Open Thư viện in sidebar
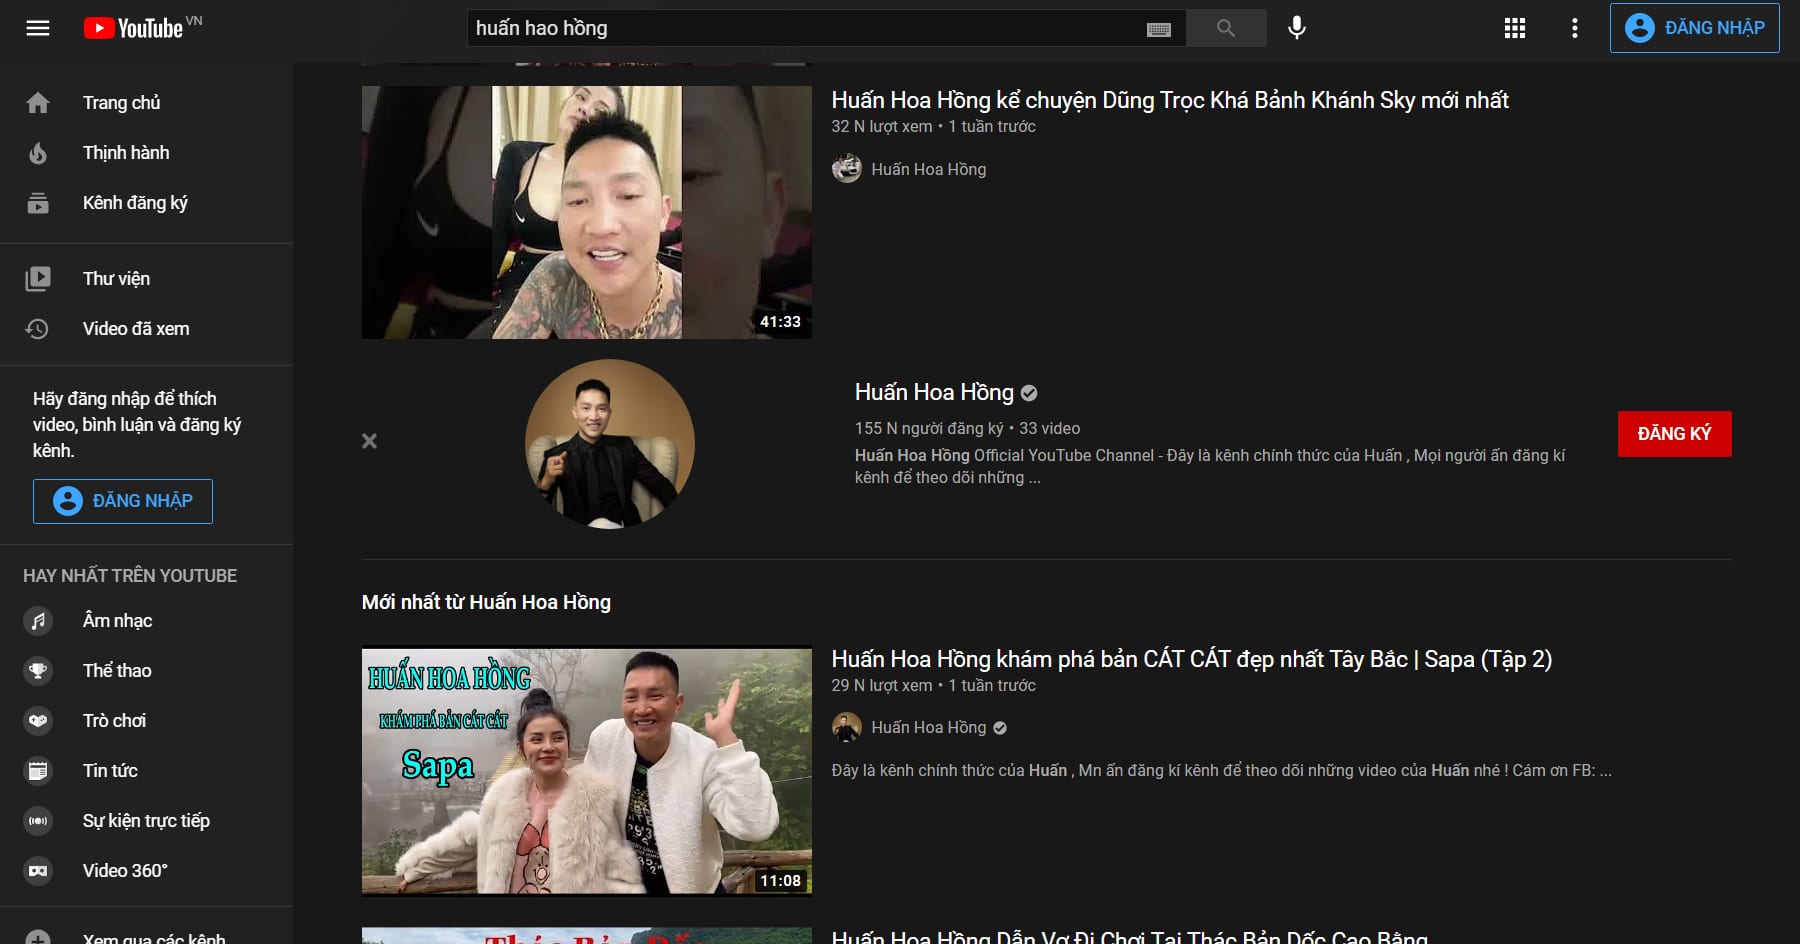Image resolution: width=1800 pixels, height=944 pixels. (x=146, y=279)
